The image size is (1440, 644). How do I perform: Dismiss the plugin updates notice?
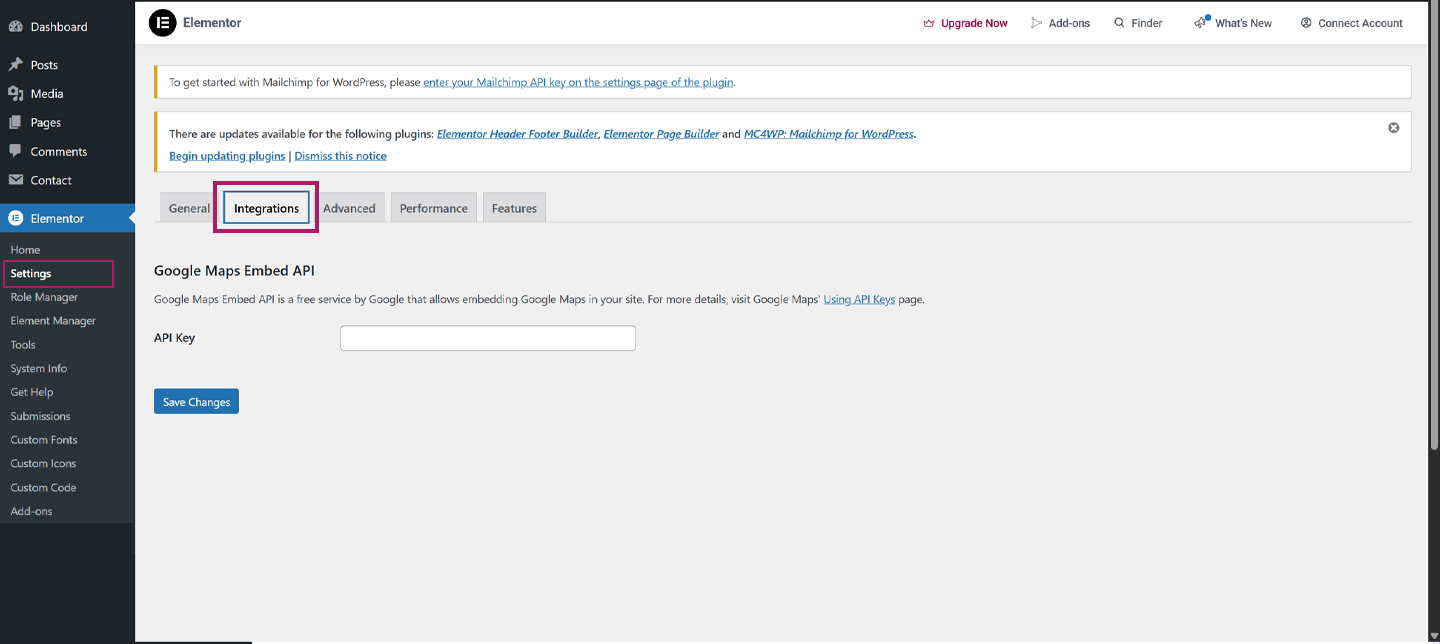point(1394,128)
